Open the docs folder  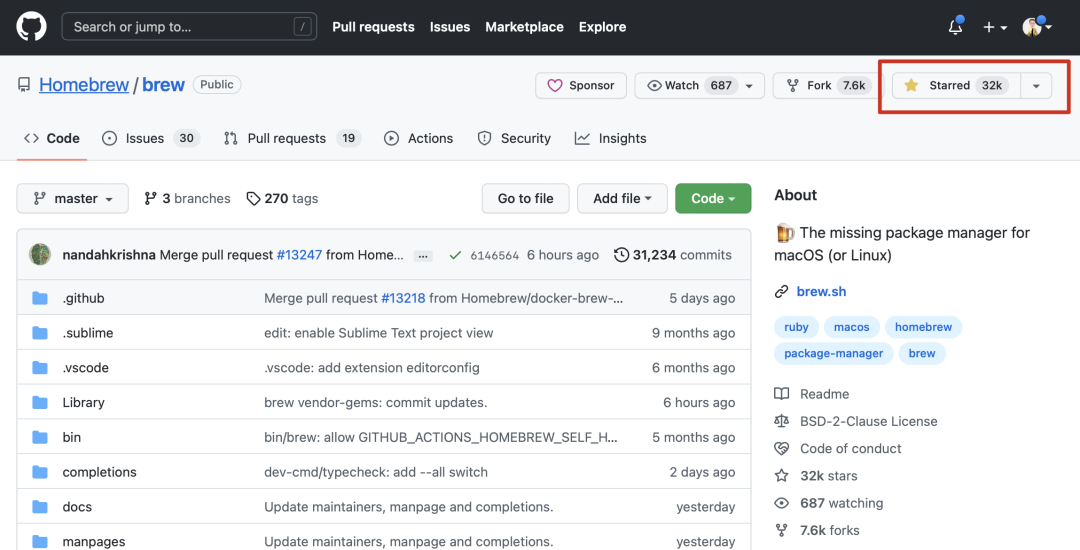pos(77,507)
